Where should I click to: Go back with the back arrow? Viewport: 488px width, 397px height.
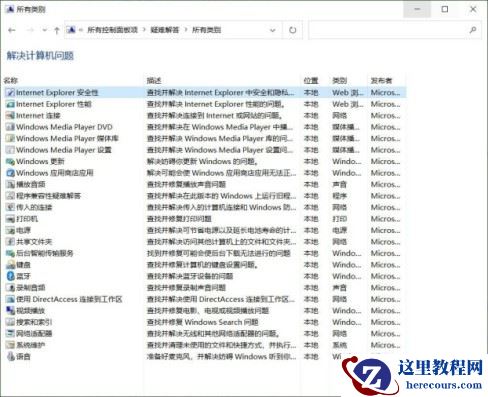coord(12,30)
